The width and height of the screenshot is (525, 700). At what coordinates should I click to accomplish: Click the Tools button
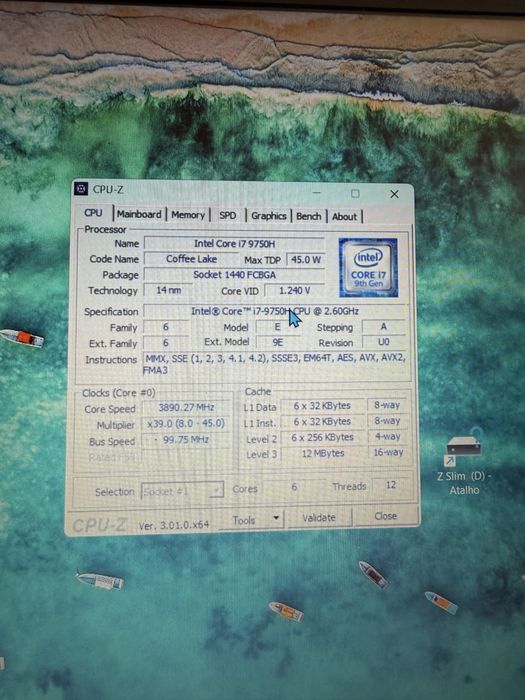244,520
